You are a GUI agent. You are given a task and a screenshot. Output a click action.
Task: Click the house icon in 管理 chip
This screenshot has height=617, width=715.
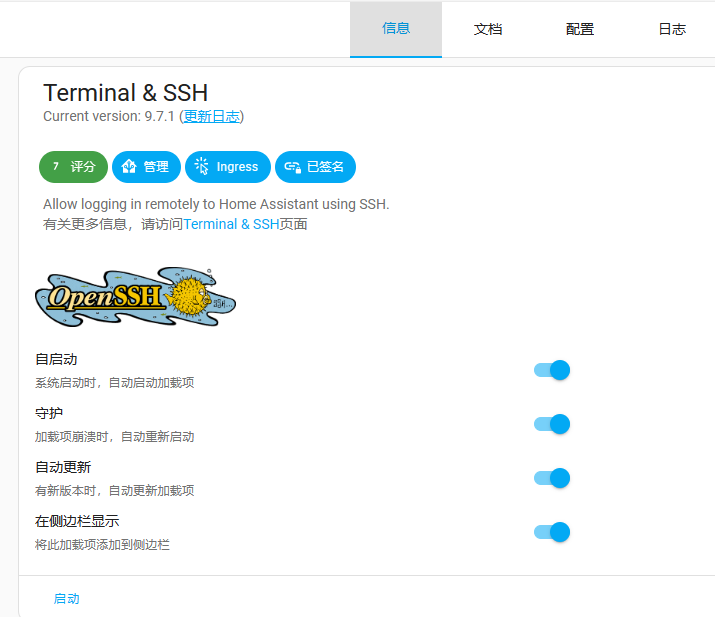(129, 166)
